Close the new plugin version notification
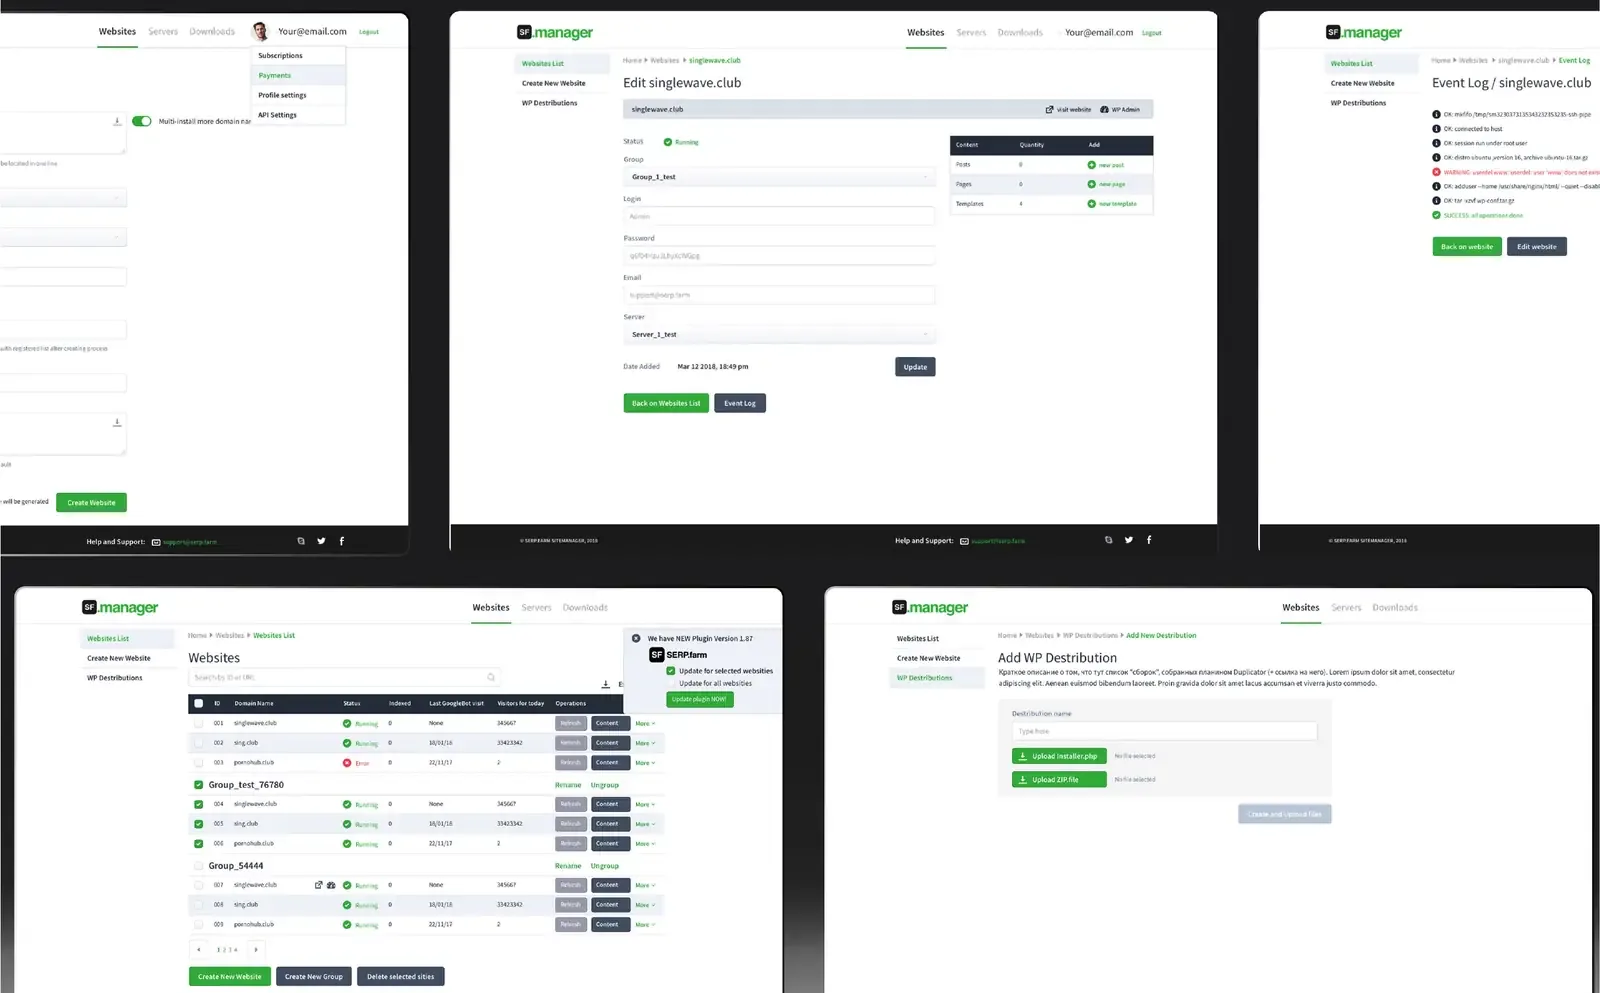Viewport: 1600px width, 993px height. pos(636,638)
